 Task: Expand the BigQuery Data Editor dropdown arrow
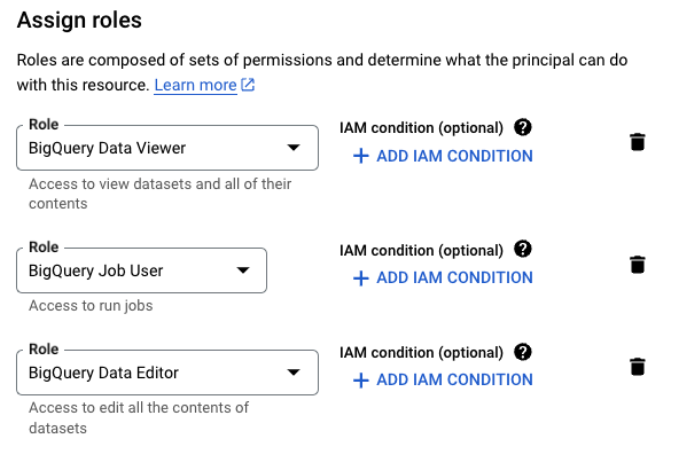(x=293, y=373)
